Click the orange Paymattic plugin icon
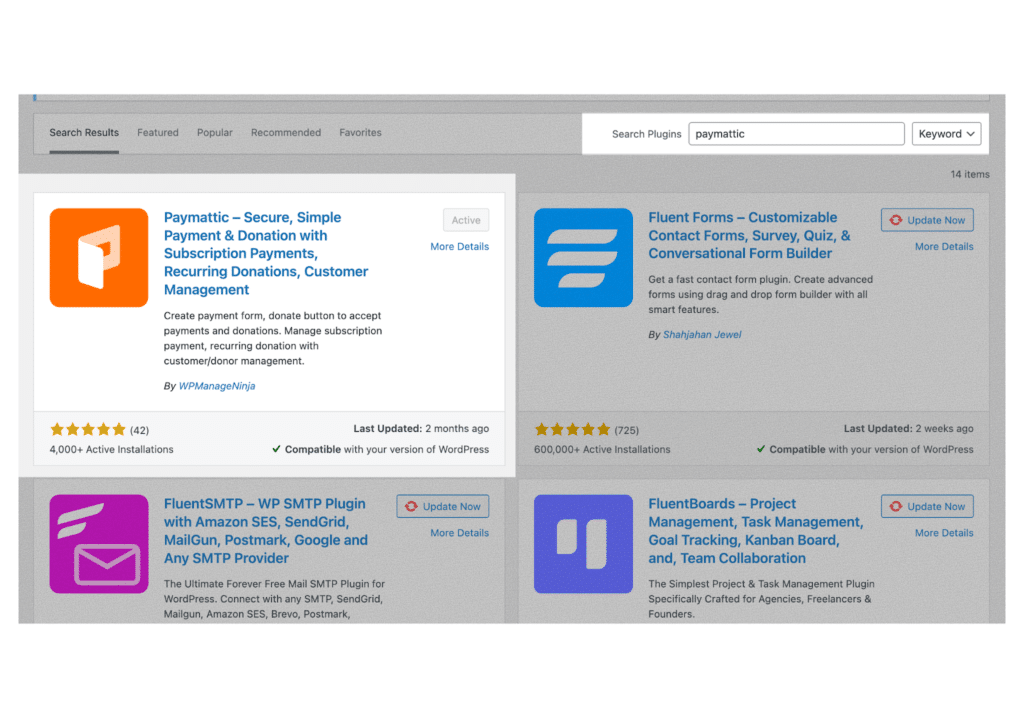Viewport: 1024px width, 718px height. point(99,258)
